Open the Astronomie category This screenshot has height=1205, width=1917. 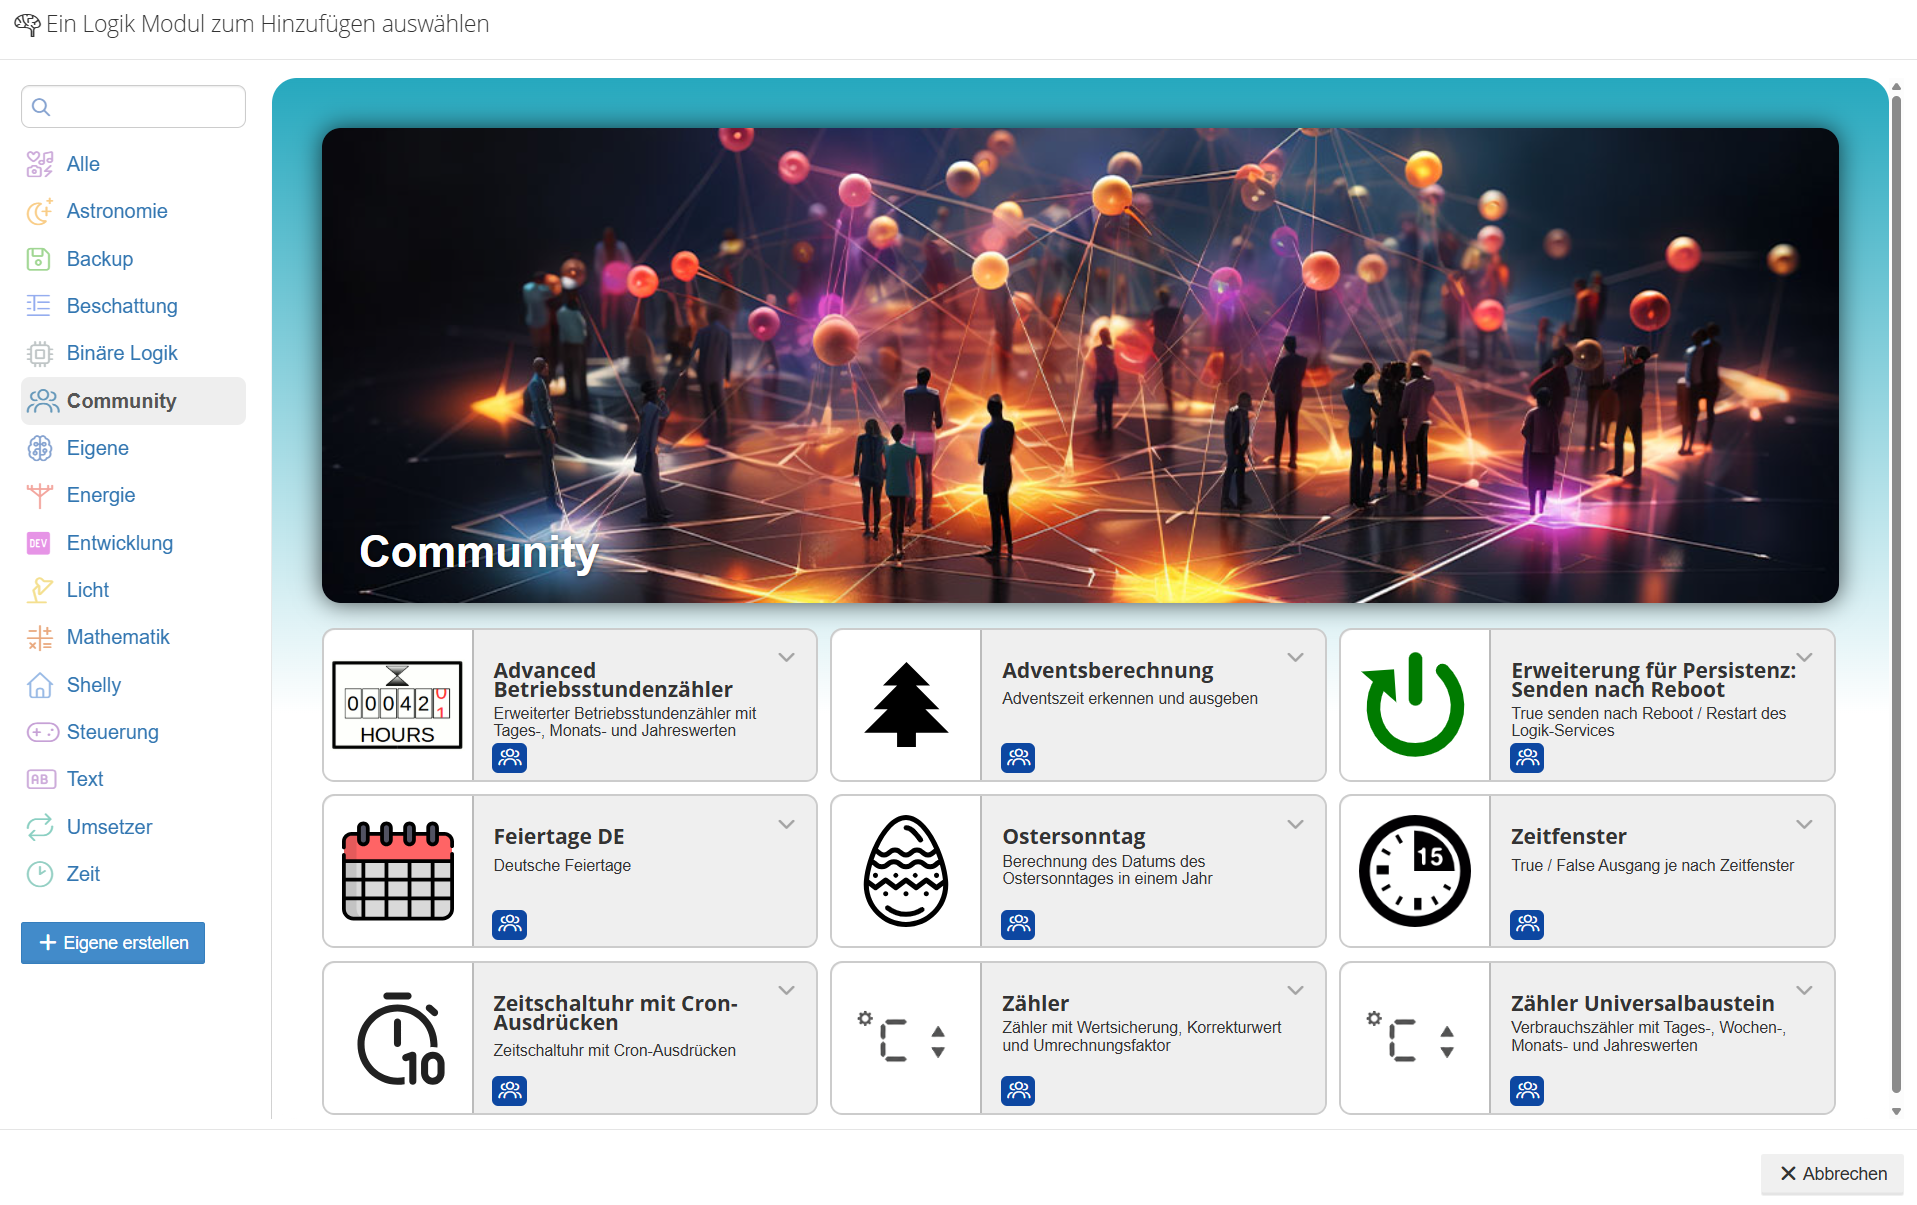tap(116, 211)
